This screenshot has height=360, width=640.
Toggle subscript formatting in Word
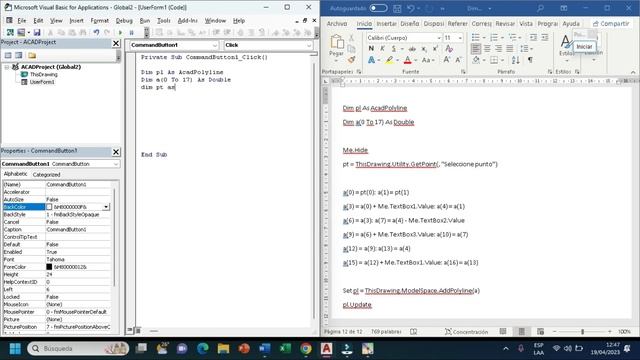(424, 49)
